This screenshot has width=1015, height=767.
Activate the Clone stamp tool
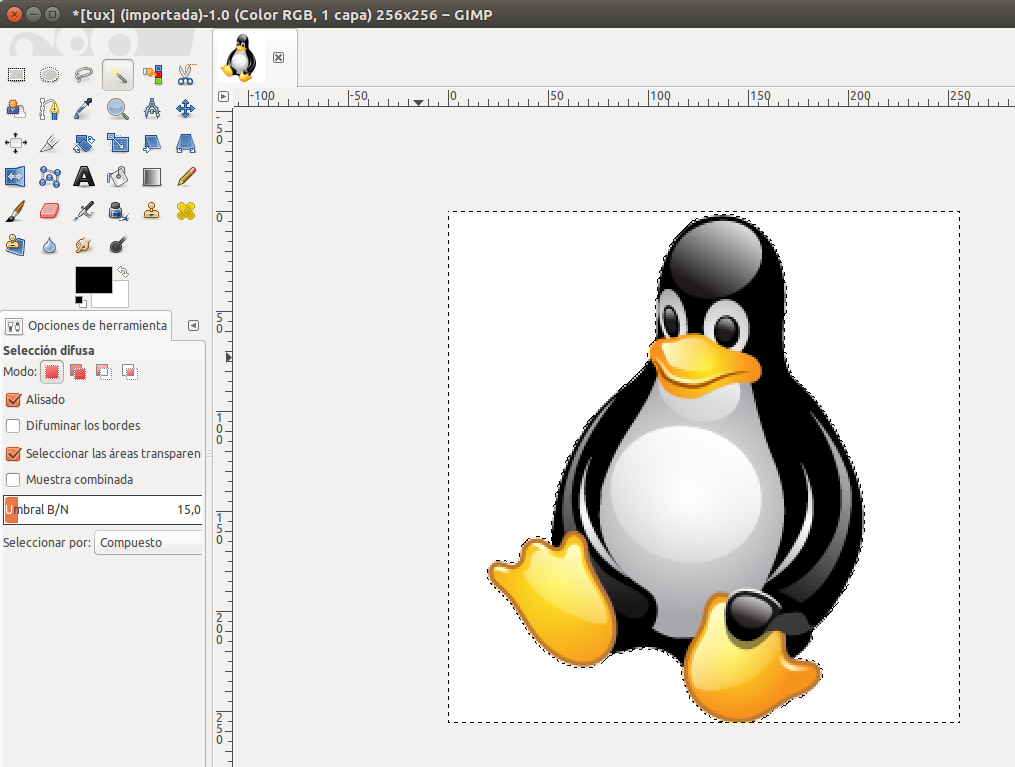tap(152, 210)
